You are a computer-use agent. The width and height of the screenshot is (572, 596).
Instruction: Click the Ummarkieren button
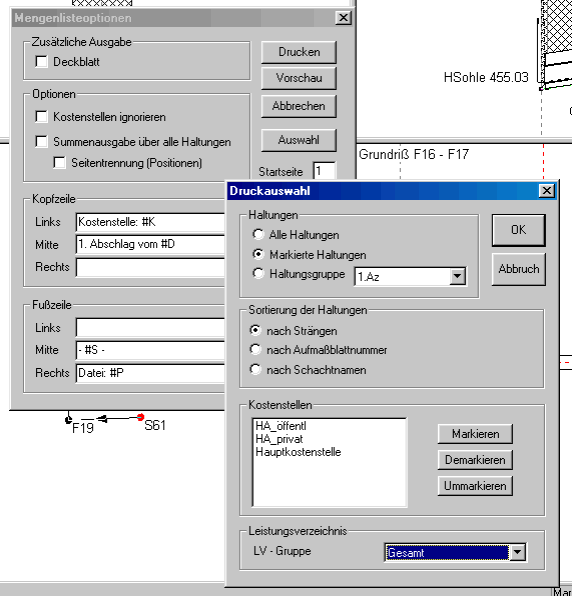coord(475,486)
